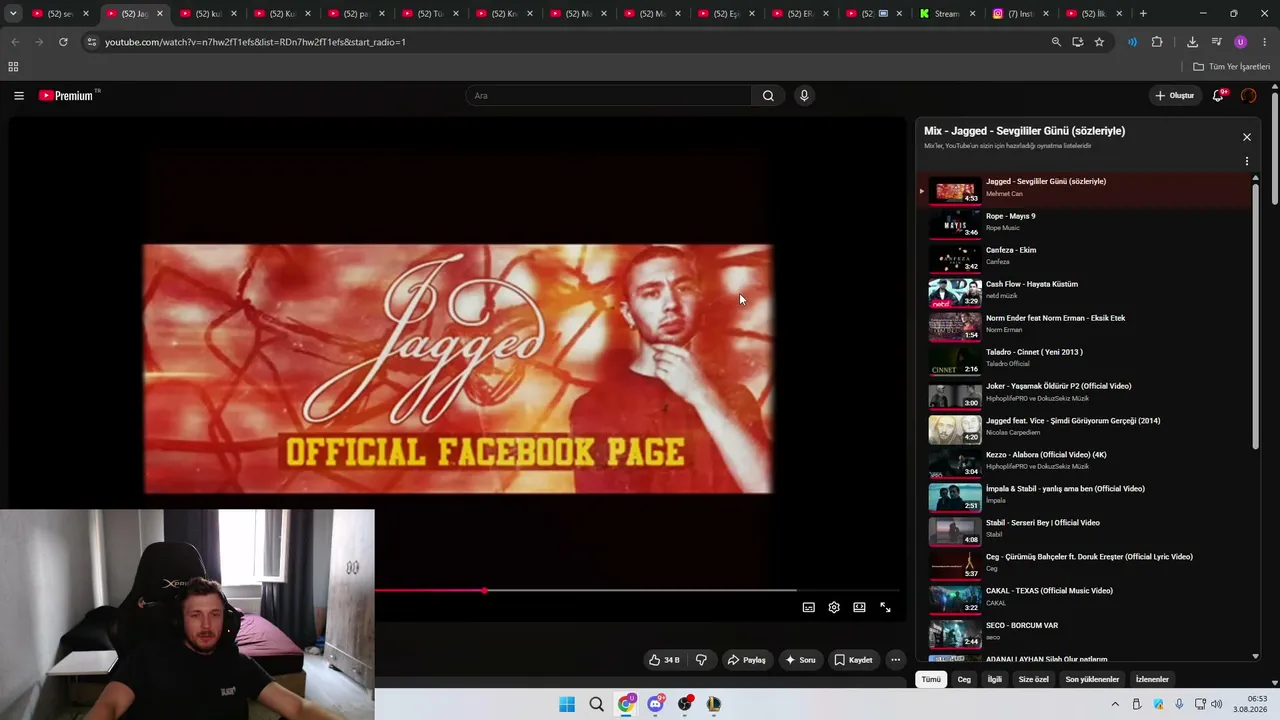Viewport: 1280px width, 720px height.
Task: Select the Ceg filter chip
Action: pyautogui.click(x=964, y=679)
